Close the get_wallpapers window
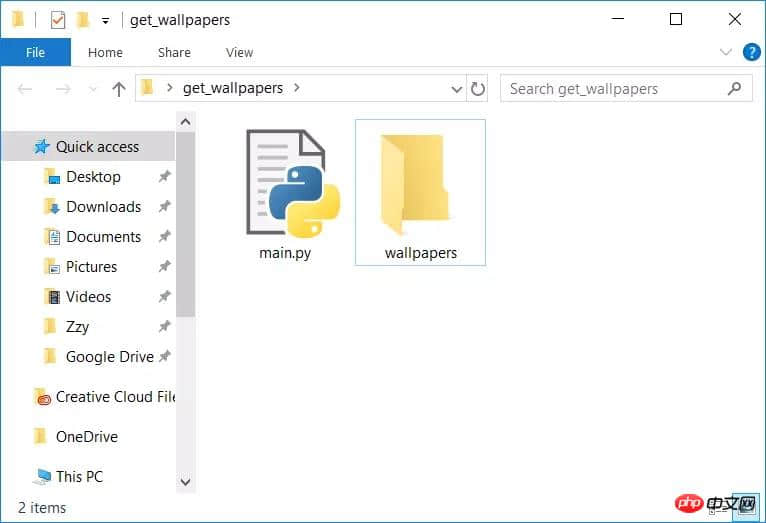The image size is (766, 523). pyautogui.click(x=734, y=19)
